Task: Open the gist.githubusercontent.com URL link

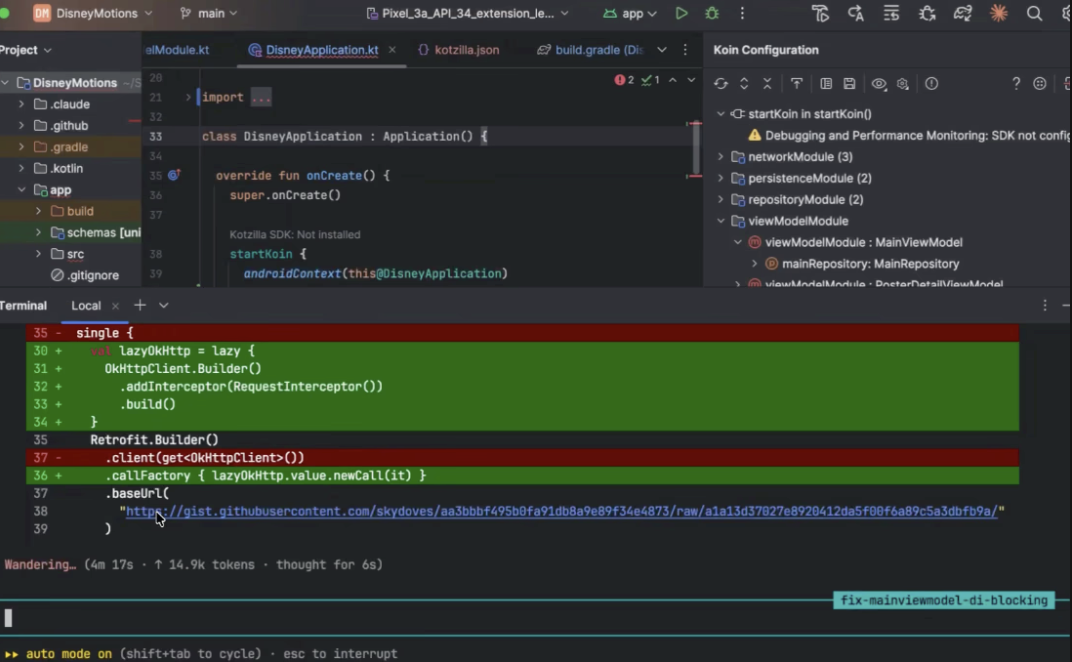Action: (561, 511)
